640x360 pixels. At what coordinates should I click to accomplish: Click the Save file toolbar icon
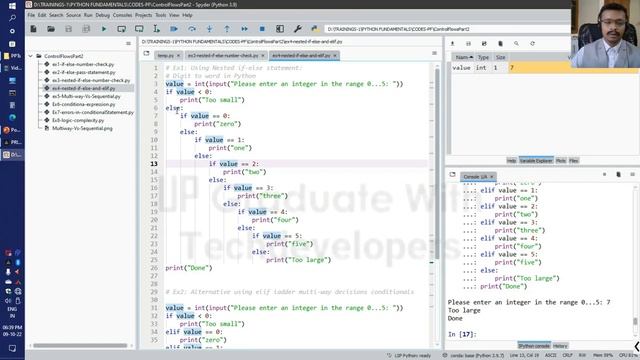(69, 29)
